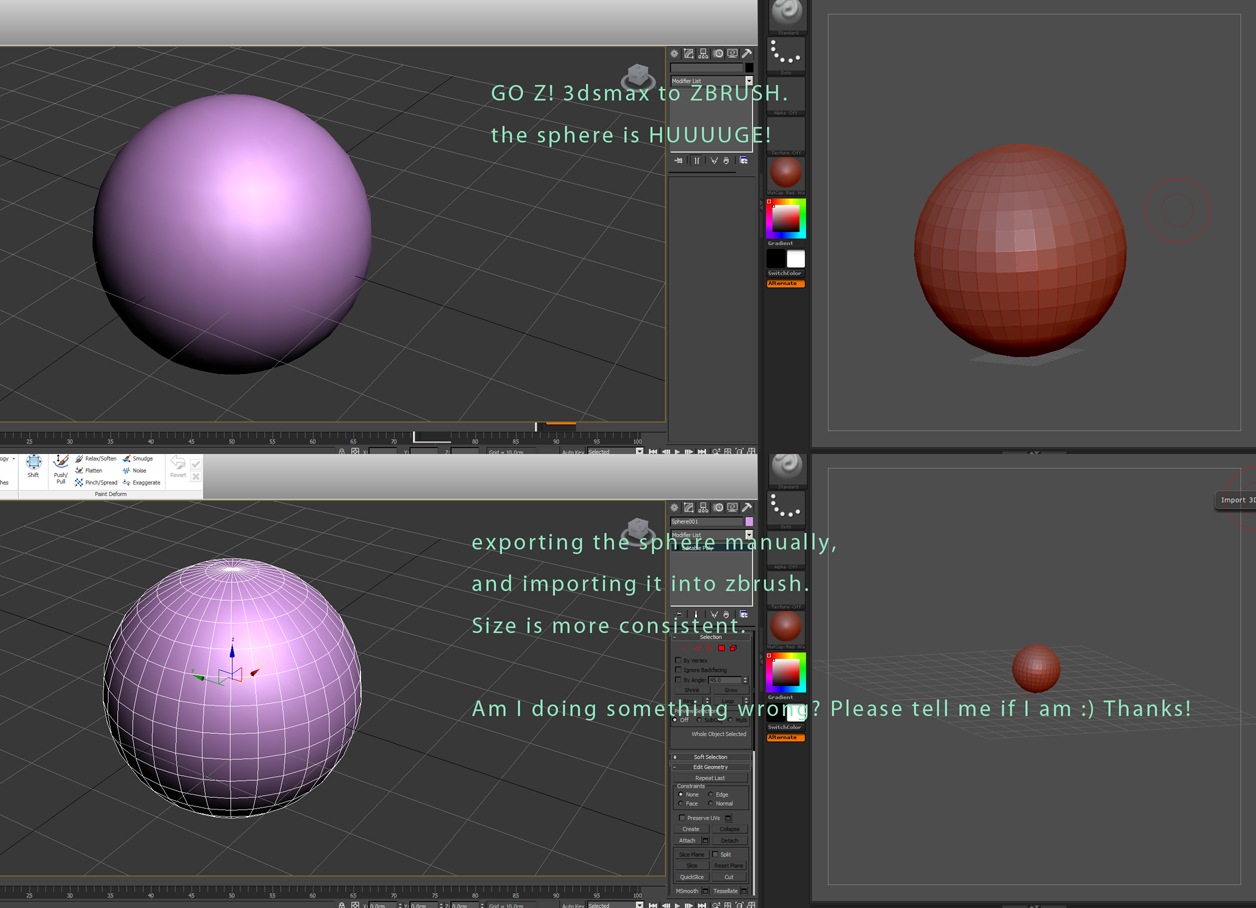Choose the Relax/Soften brush
Image resolution: width=1256 pixels, height=908 pixels.
pyautogui.click(x=96, y=459)
